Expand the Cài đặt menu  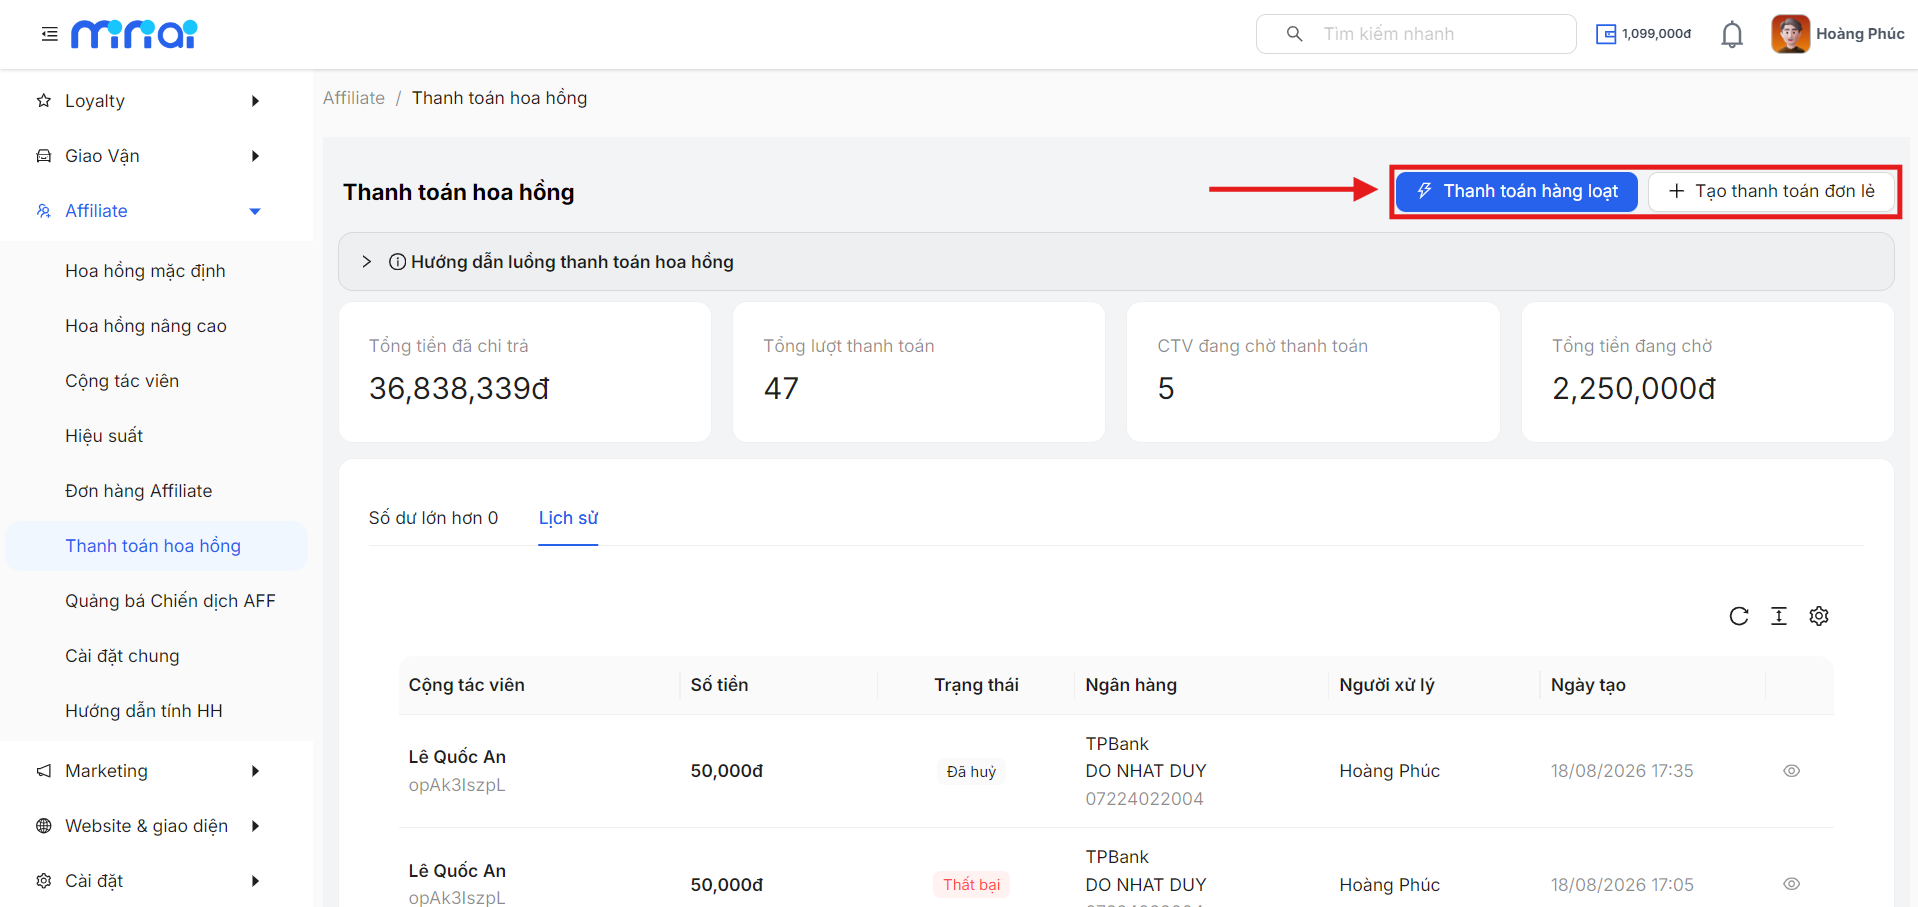156,881
